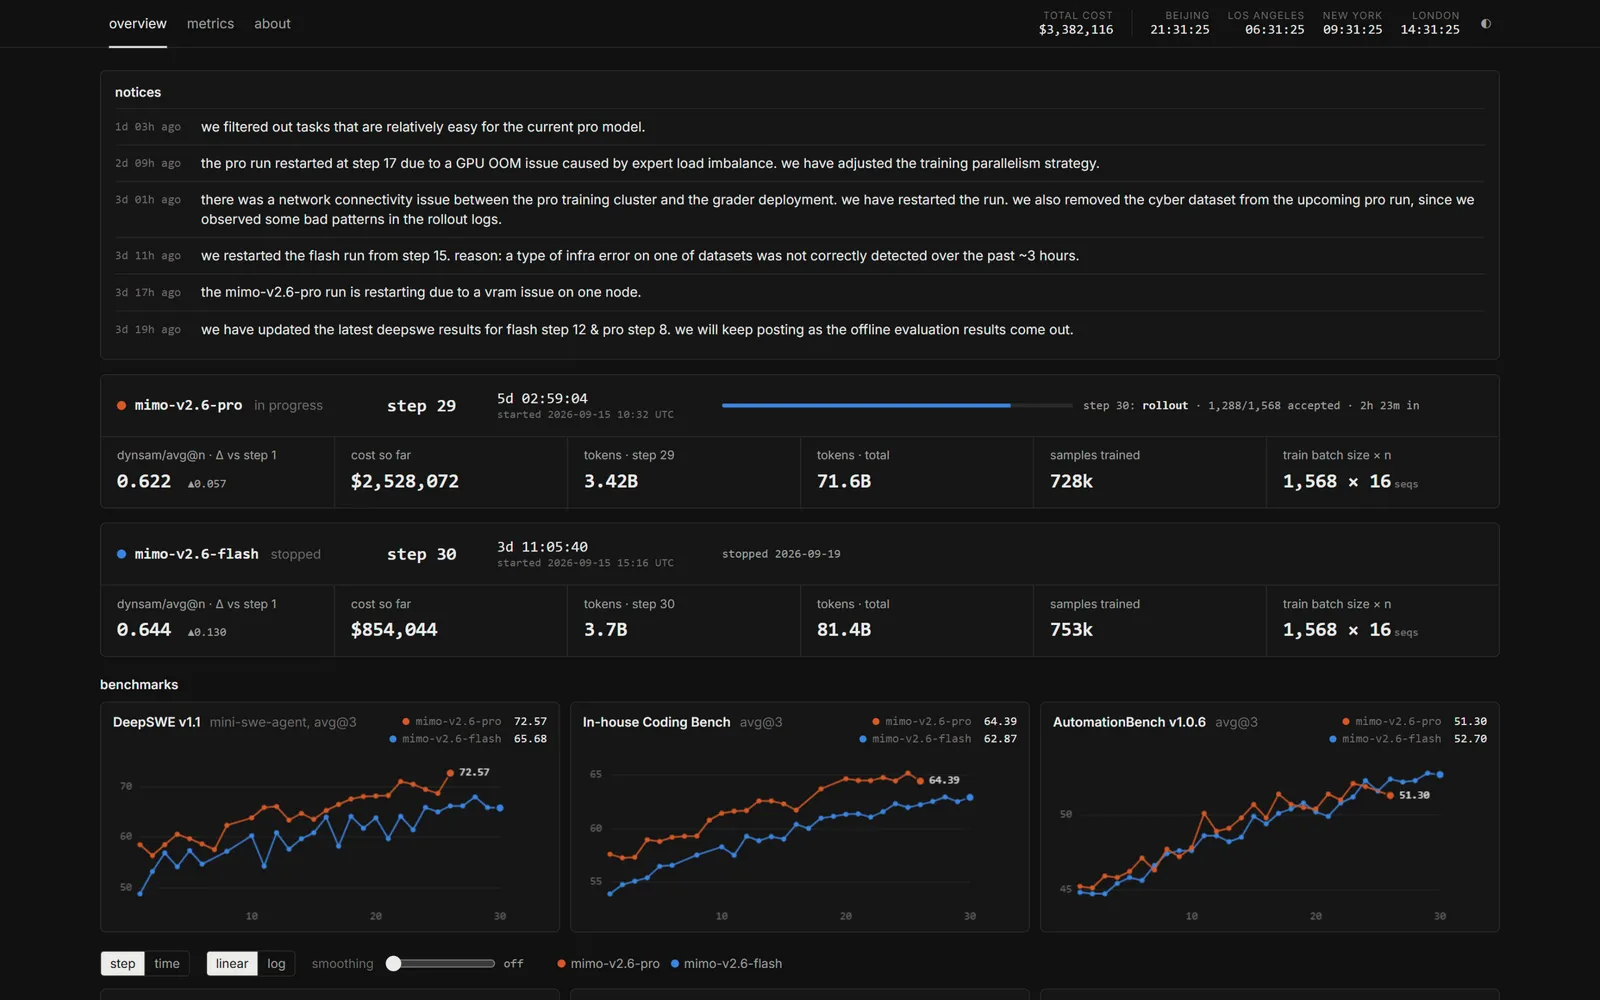Open the overview tab
Screen dimensions: 1600x1000
tap(138, 24)
